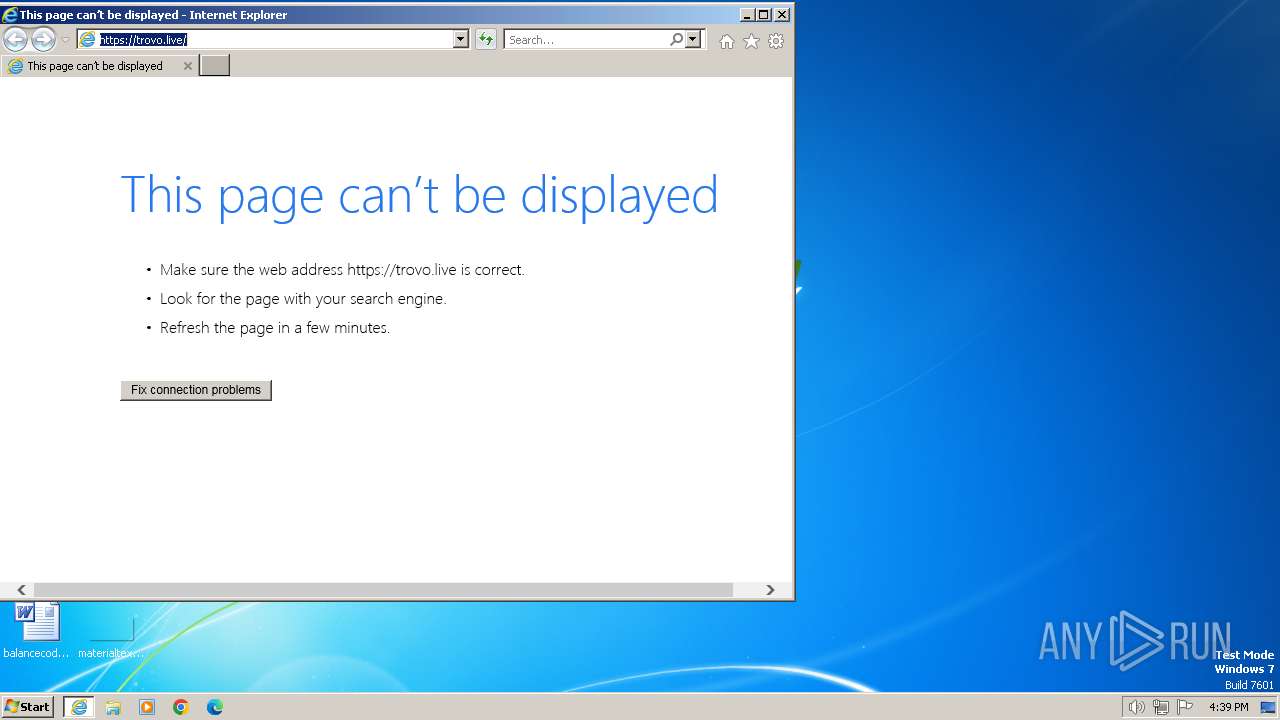Expand the address bar autocomplete dropdown
This screenshot has width=1280, height=720.
tap(461, 39)
